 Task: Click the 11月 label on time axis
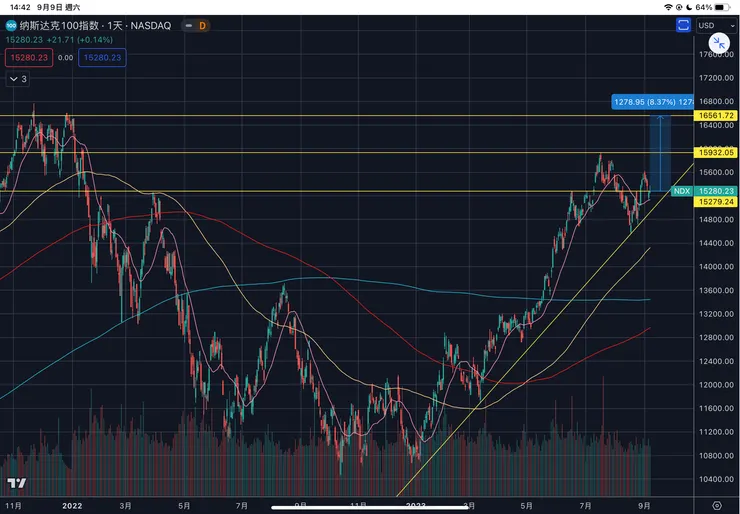tap(14, 506)
